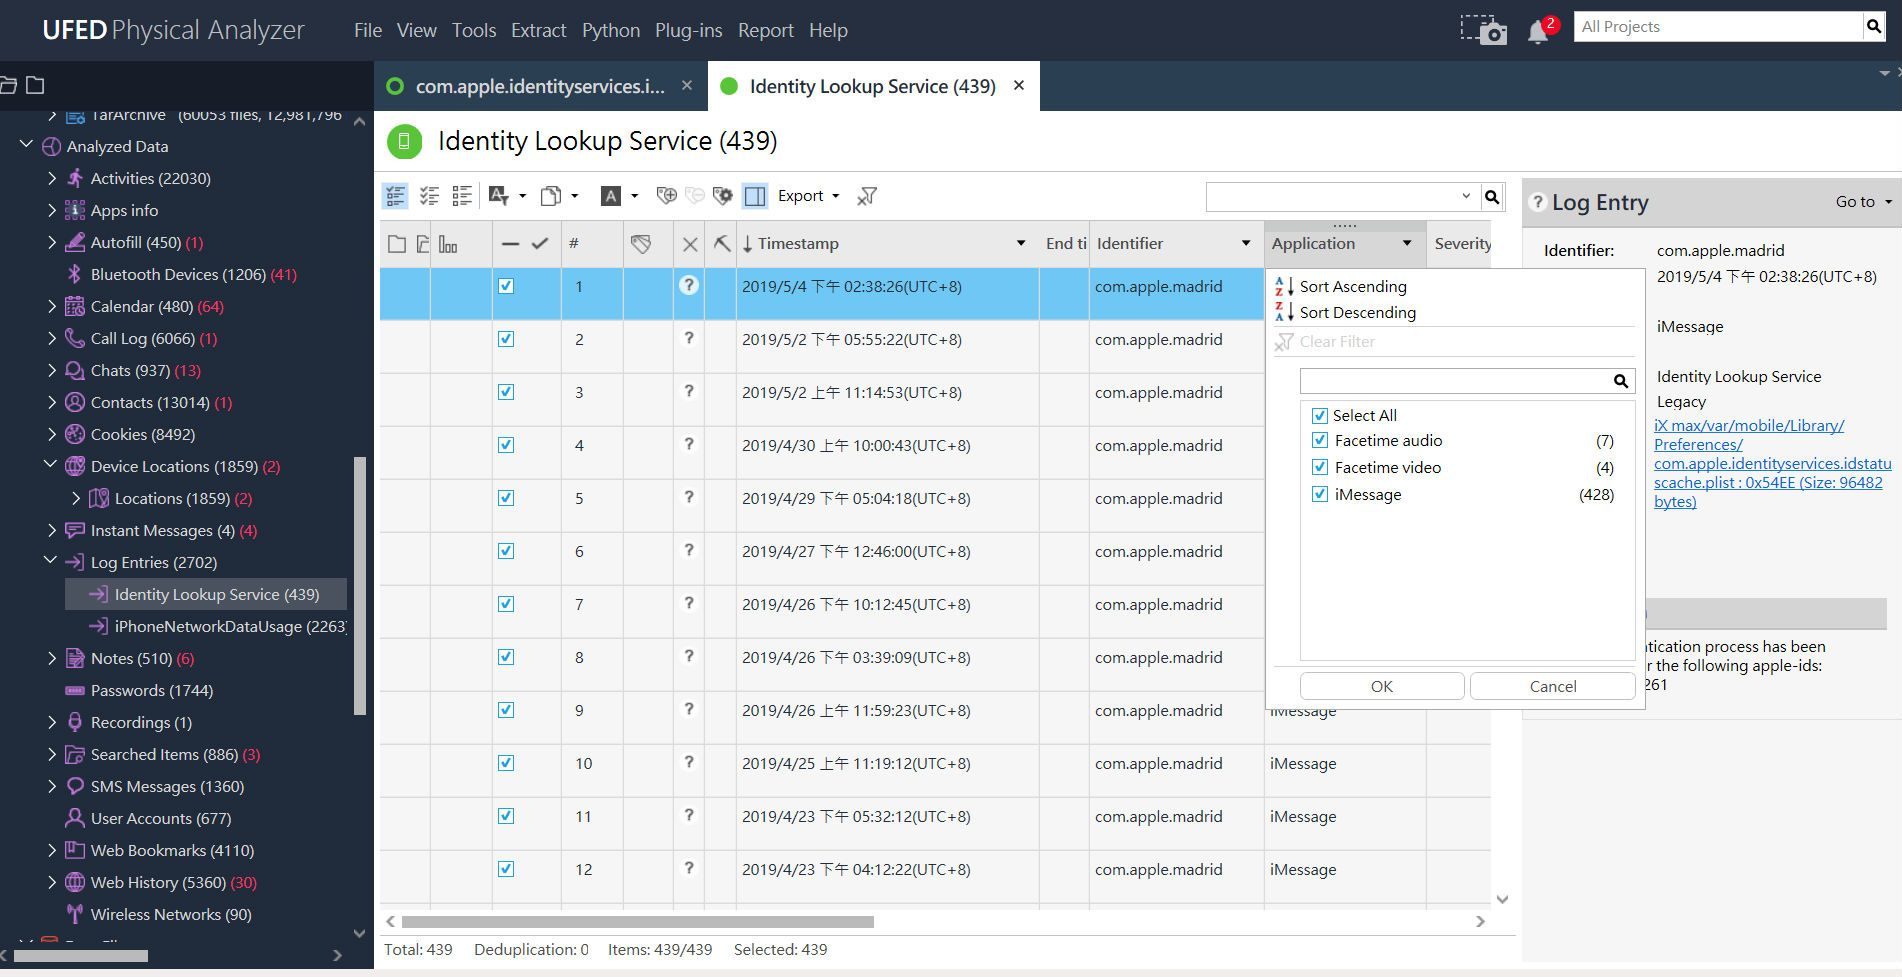Click Cancel in the filter popup
Screen dimensions: 1902x977
pos(1553,686)
